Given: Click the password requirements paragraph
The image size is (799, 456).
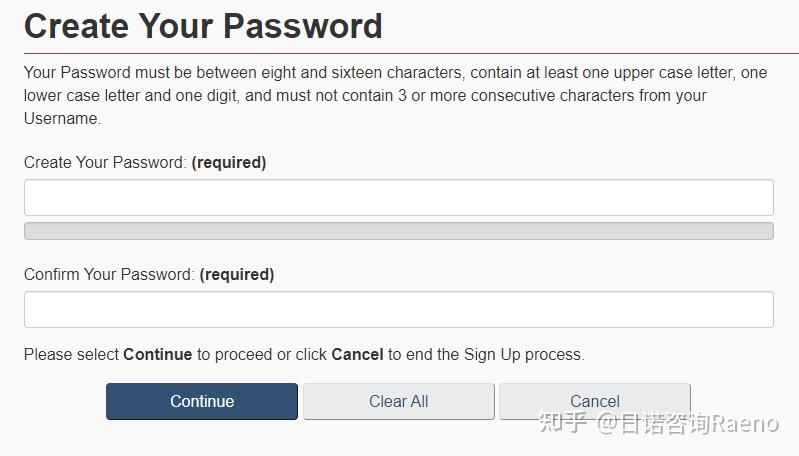Looking at the screenshot, I should (x=396, y=95).
